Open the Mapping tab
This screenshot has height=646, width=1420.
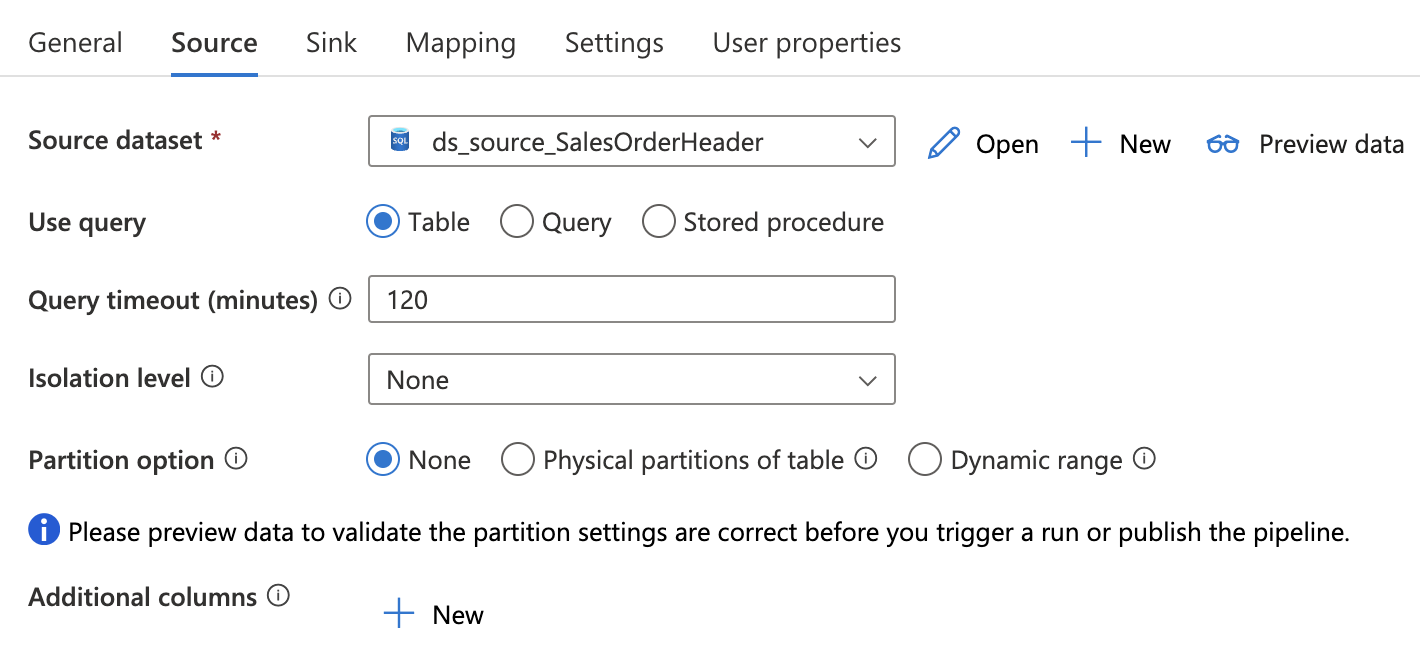tap(461, 43)
